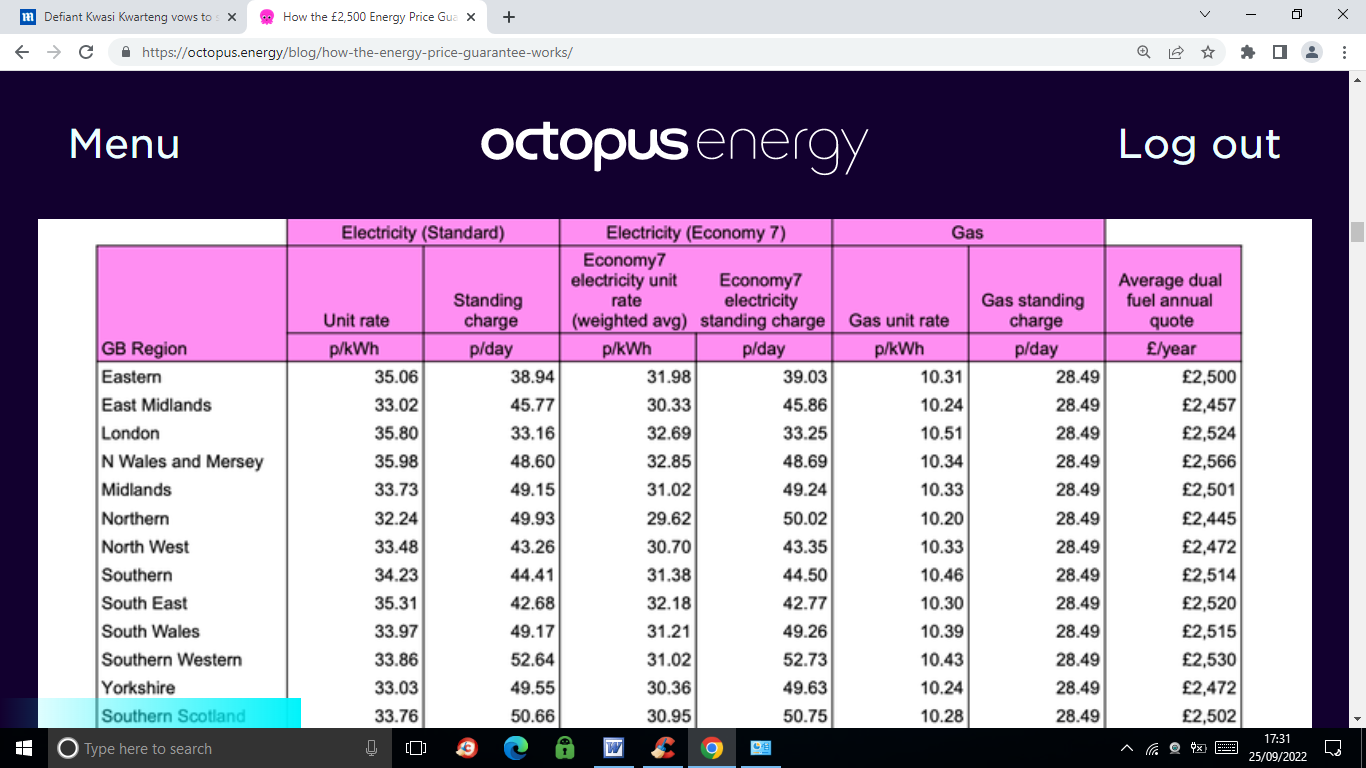1366x768 pixels.
Task: Click the browser back arrow
Action: point(22,52)
